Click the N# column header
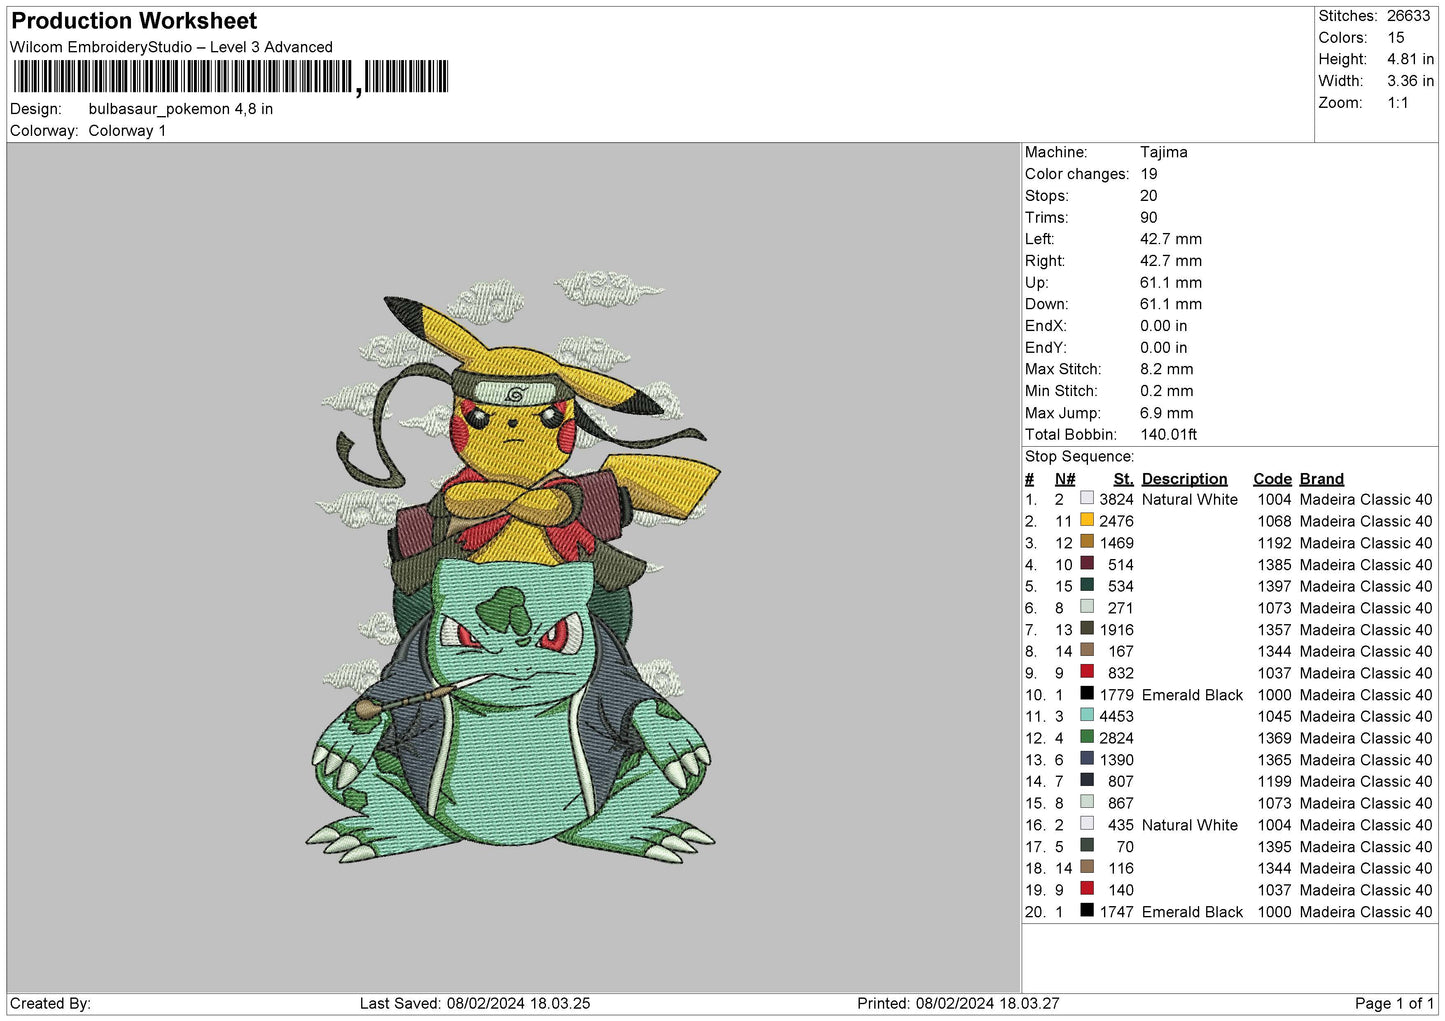1445x1021 pixels. pos(1065,479)
